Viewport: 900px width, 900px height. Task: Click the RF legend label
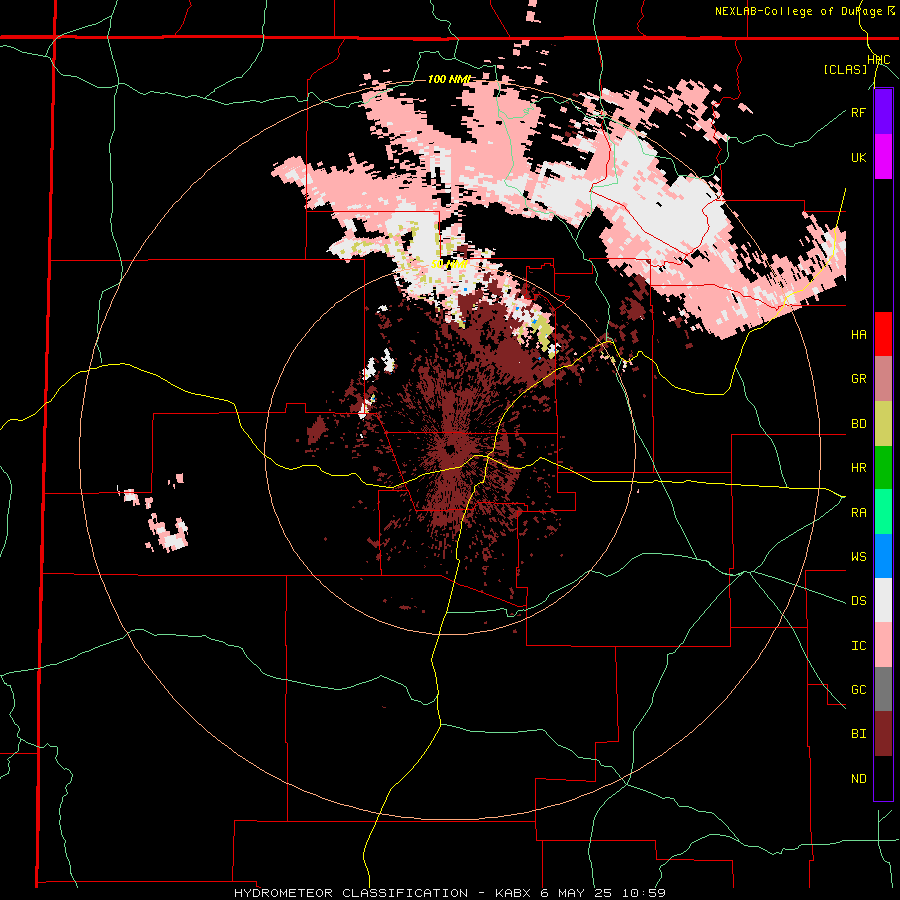(x=858, y=112)
